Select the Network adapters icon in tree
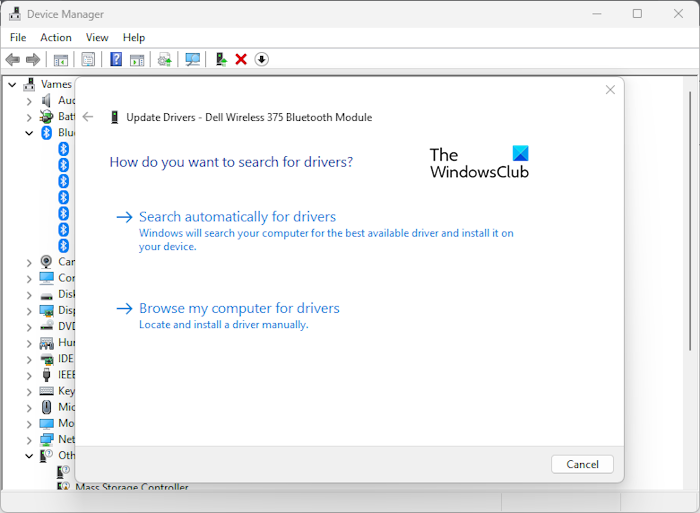This screenshot has height=513, width=700. click(x=46, y=439)
